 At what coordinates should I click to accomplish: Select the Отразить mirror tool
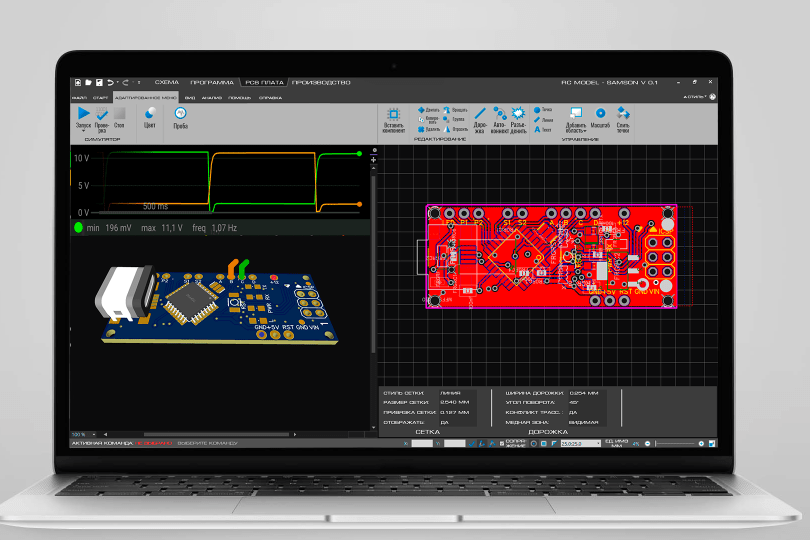456,129
